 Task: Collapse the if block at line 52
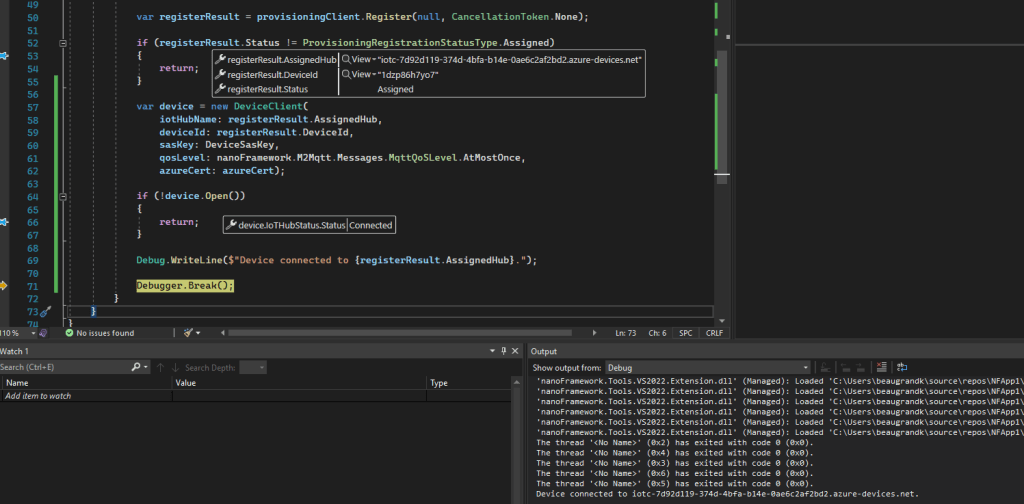click(x=62, y=44)
